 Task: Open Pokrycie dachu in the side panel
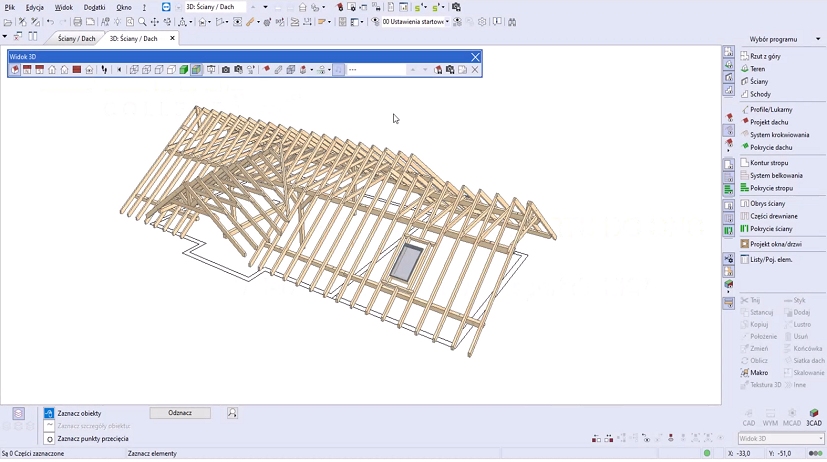pyautogui.click(x=770, y=147)
